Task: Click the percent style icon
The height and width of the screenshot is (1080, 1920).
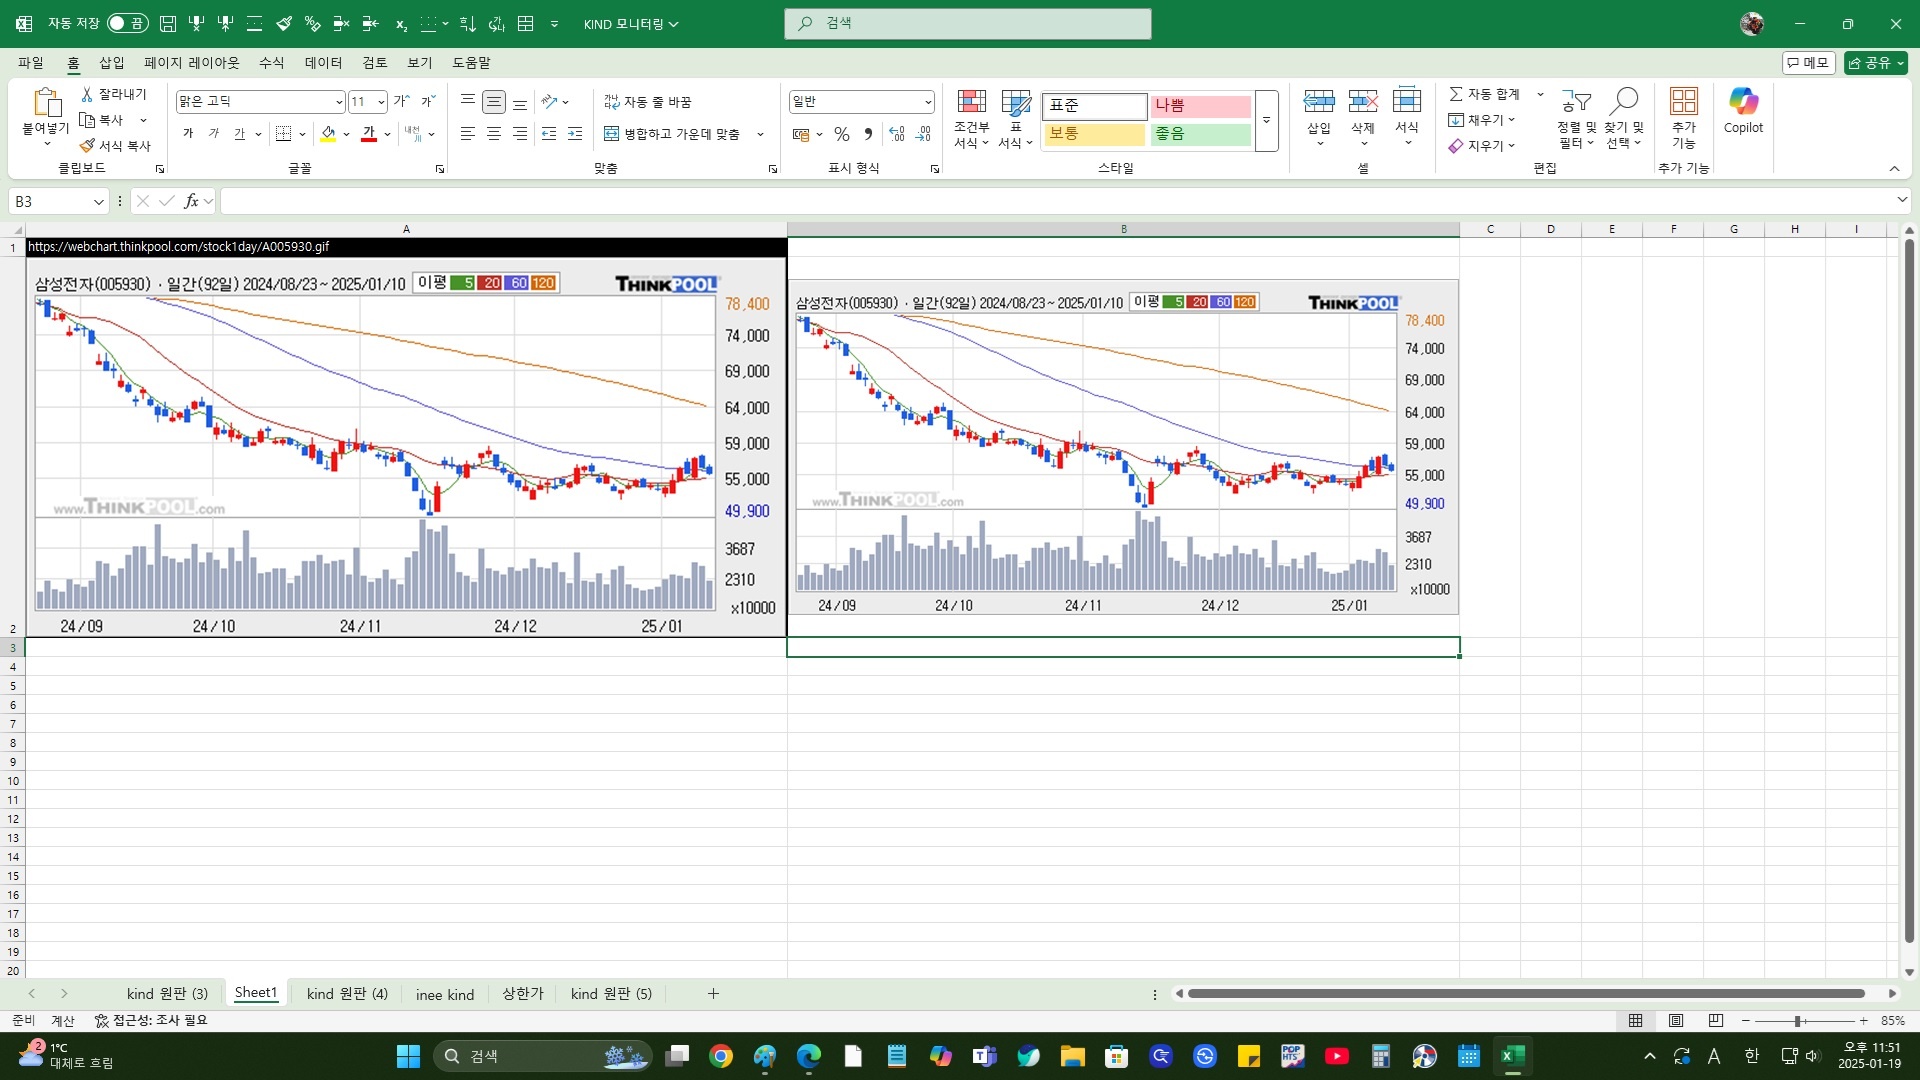Action: pyautogui.click(x=842, y=134)
